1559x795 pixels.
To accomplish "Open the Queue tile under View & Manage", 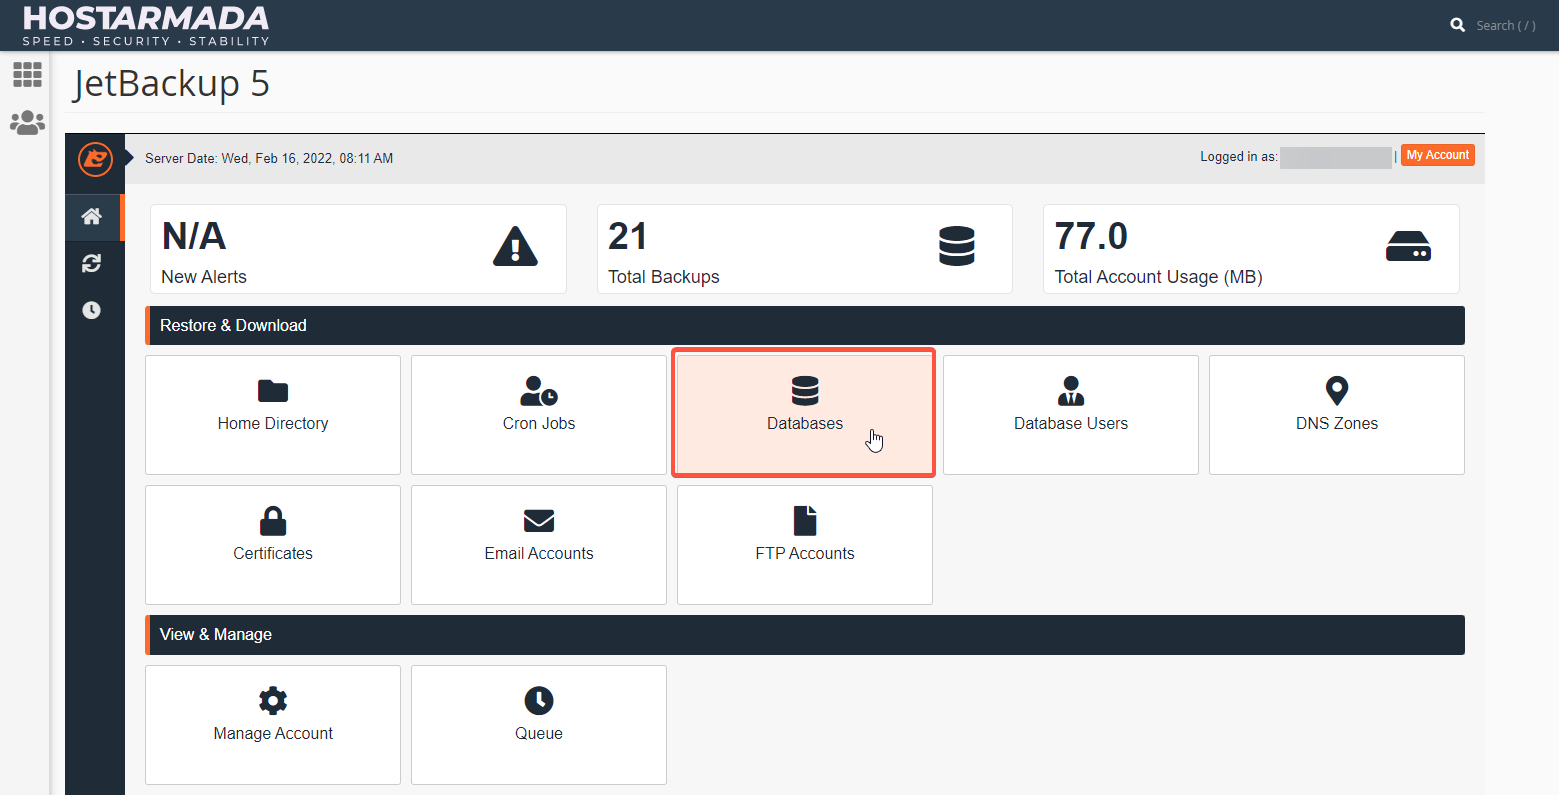I will tap(538, 724).
